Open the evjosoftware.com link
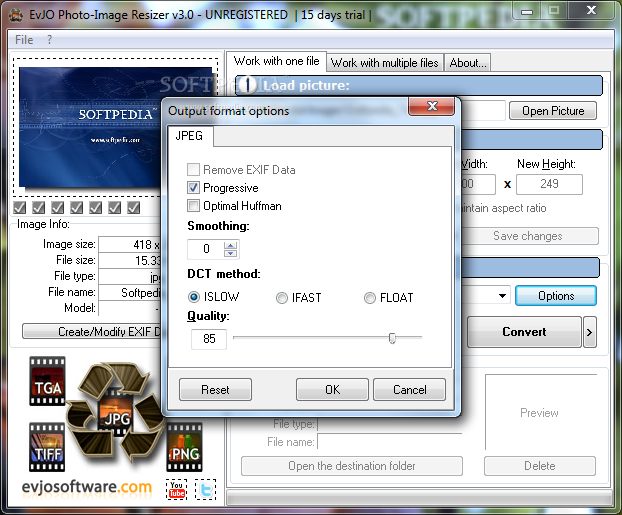 [87, 487]
